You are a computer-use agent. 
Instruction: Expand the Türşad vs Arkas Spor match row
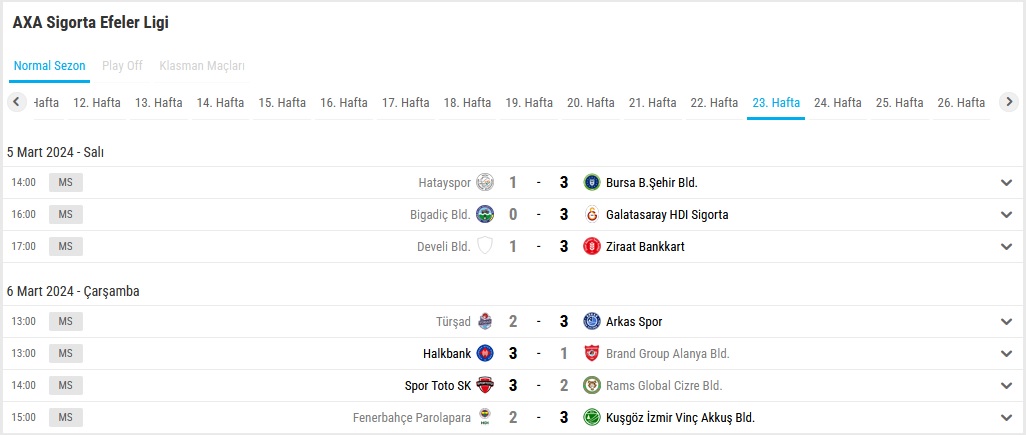coord(1006,321)
